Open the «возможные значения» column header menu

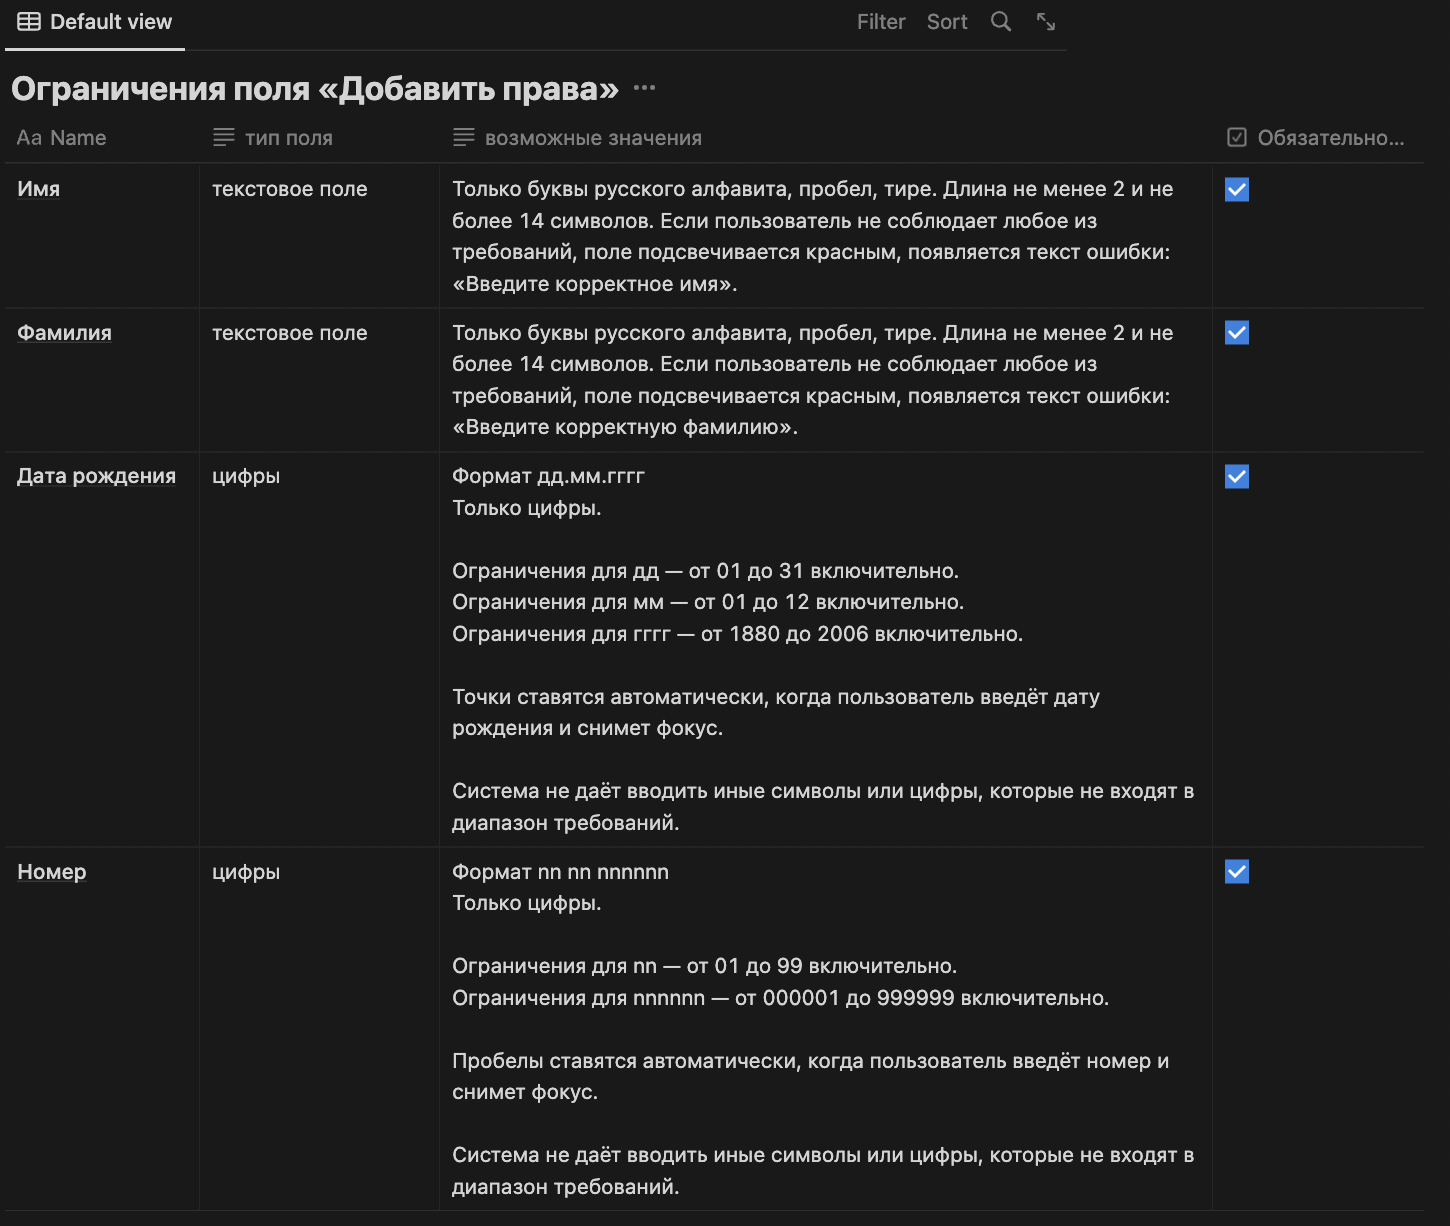577,137
